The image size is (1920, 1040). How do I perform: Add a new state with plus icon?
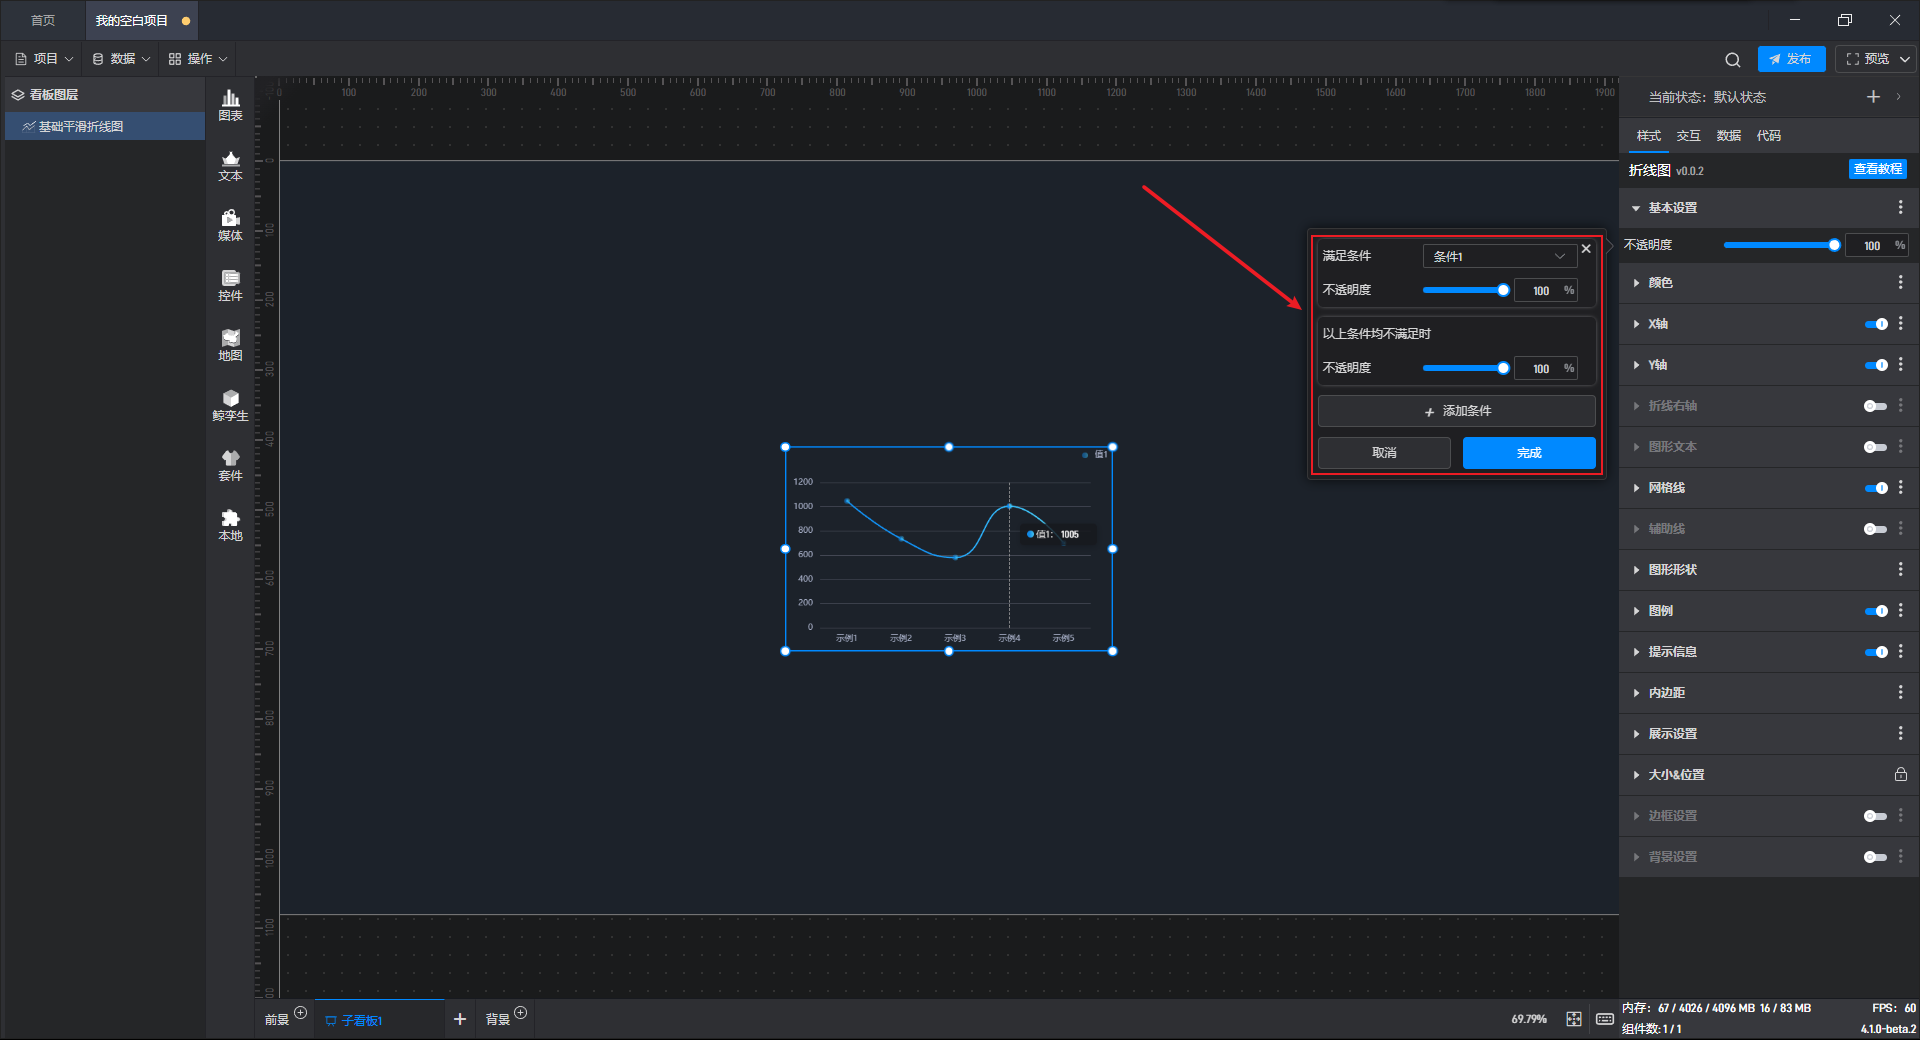click(1873, 97)
